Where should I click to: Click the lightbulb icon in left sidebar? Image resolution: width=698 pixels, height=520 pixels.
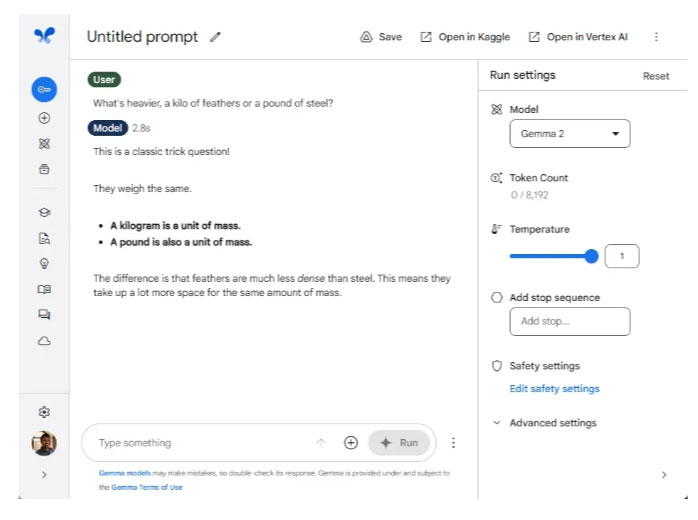pos(44,264)
